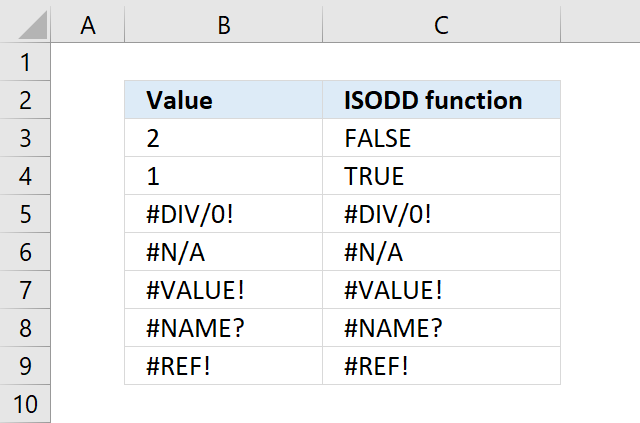Select column A header
This screenshot has width=640, height=423.
[x=88, y=24]
